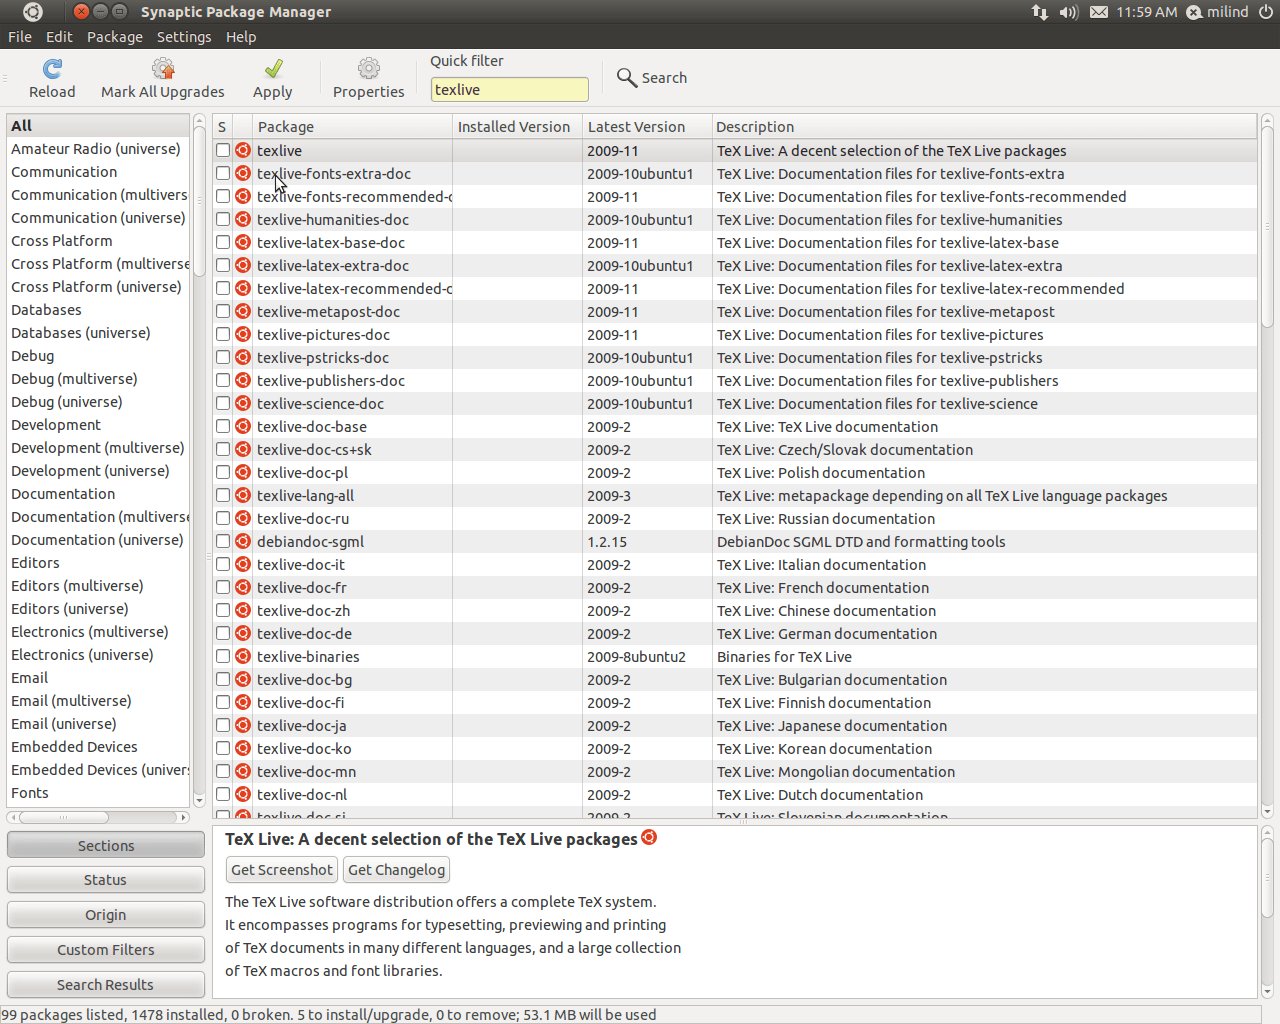
Task: Mark the texlive-doc-cs+sk checkbox
Action: pyautogui.click(x=223, y=449)
